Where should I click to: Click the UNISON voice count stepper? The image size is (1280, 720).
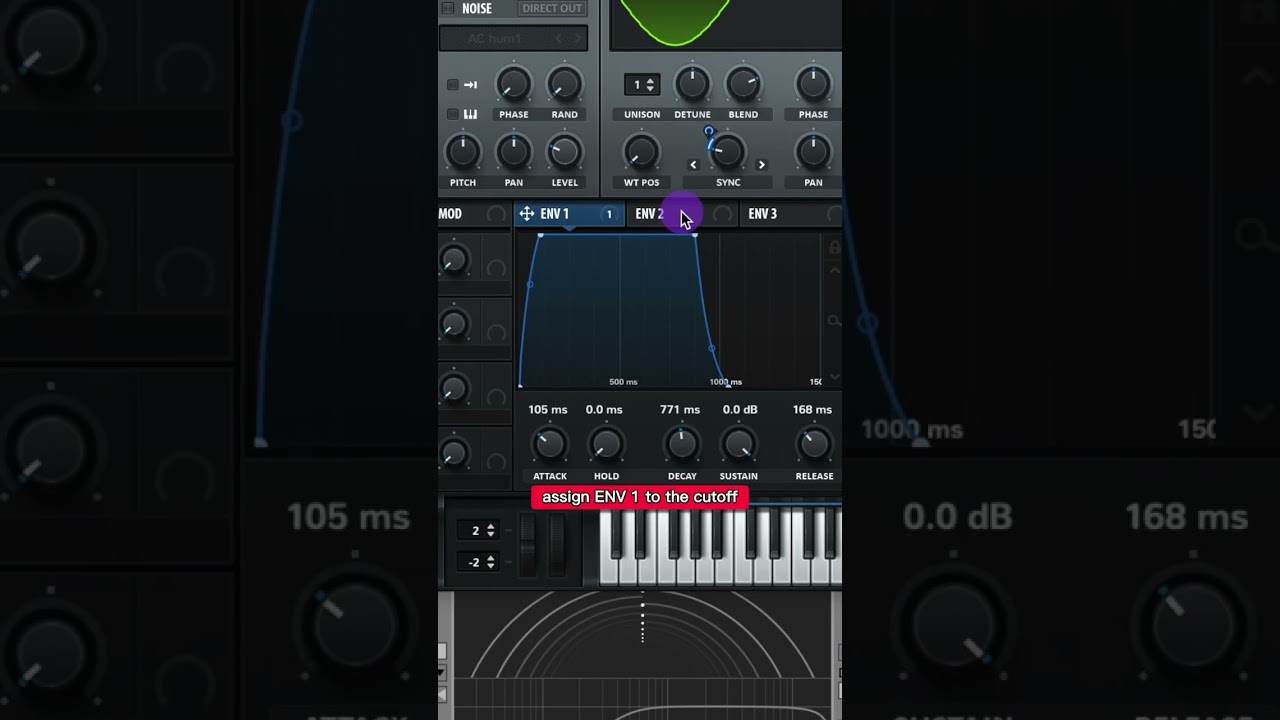(641, 85)
